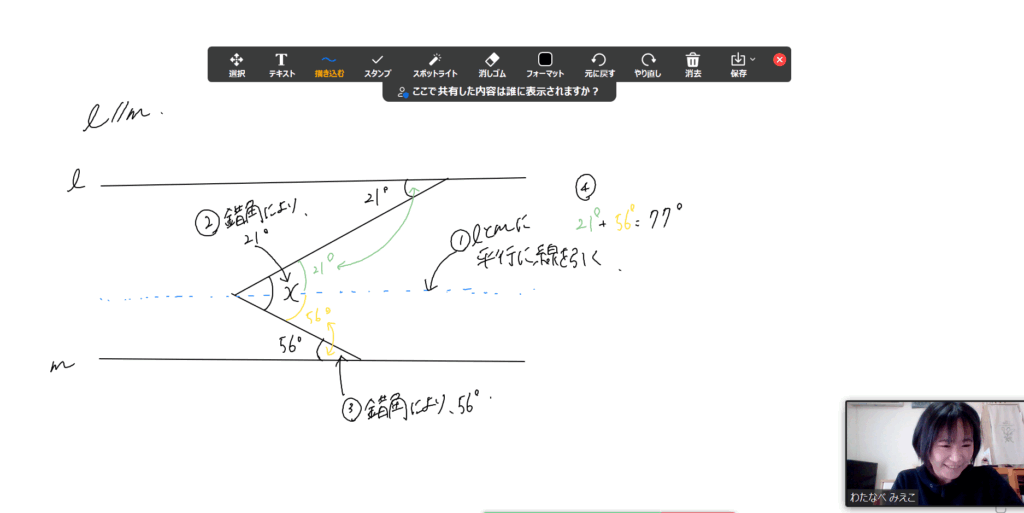Viewport: 1024px width, 513px height.
Task: Close the annotation toolbar with red X
Action: [780, 60]
